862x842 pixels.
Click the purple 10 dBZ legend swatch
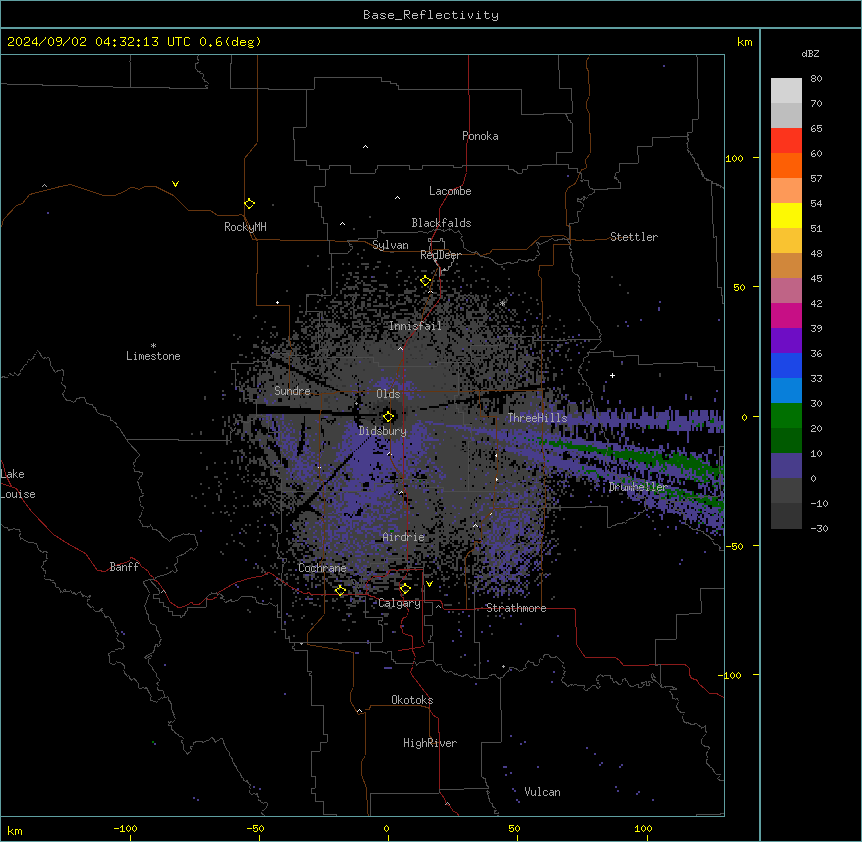click(786, 466)
